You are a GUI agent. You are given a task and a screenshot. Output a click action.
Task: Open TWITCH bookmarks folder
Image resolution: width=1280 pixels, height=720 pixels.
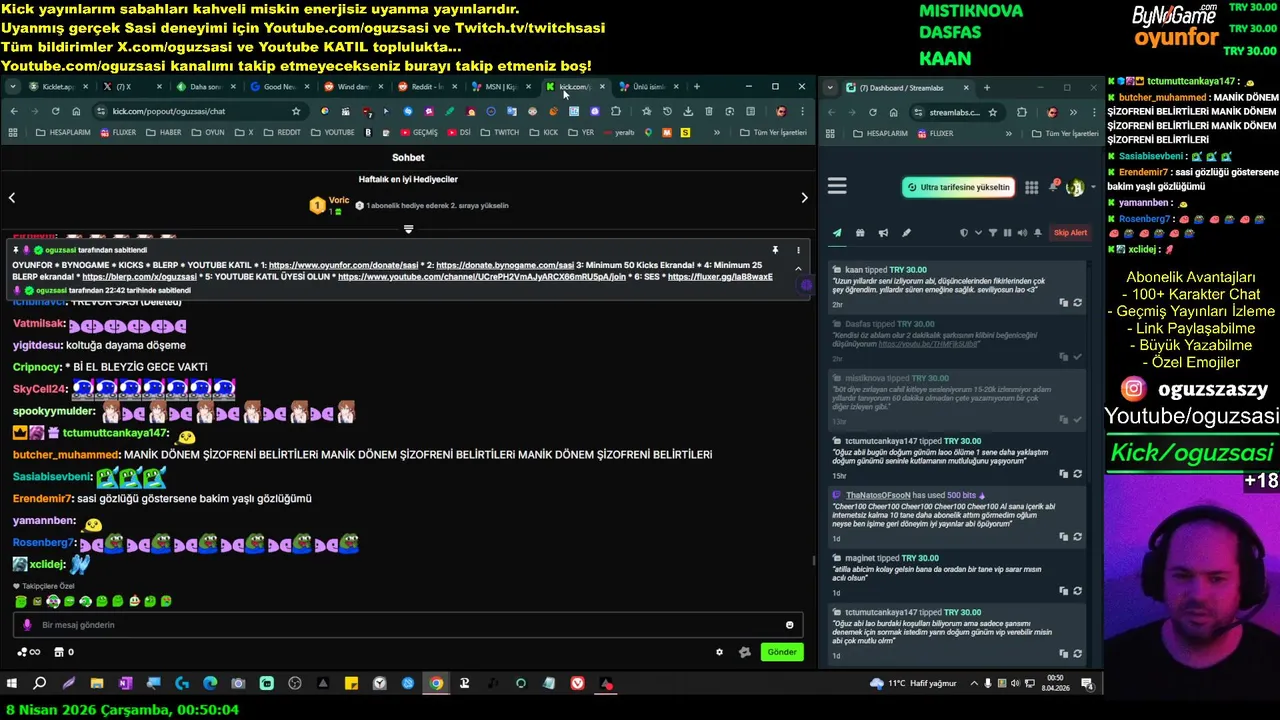point(499,132)
